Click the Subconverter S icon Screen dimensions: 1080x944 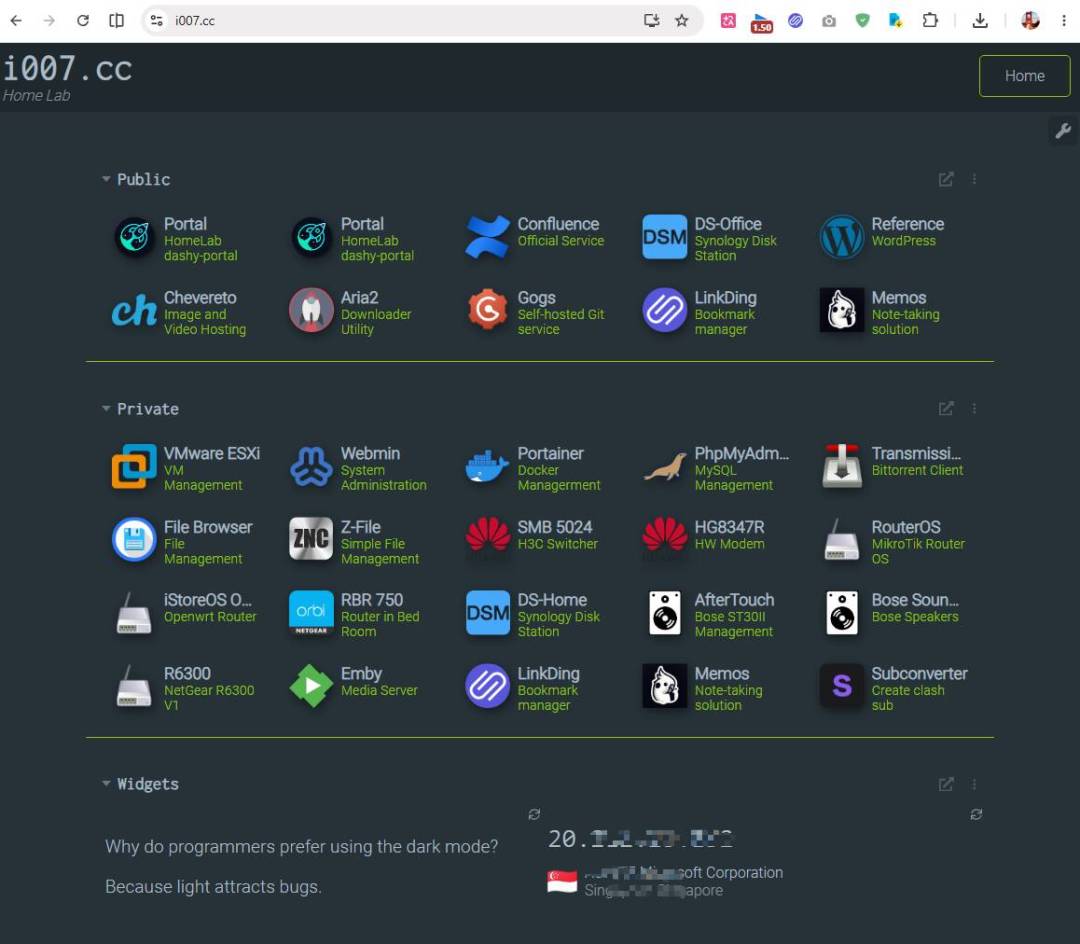click(842, 686)
